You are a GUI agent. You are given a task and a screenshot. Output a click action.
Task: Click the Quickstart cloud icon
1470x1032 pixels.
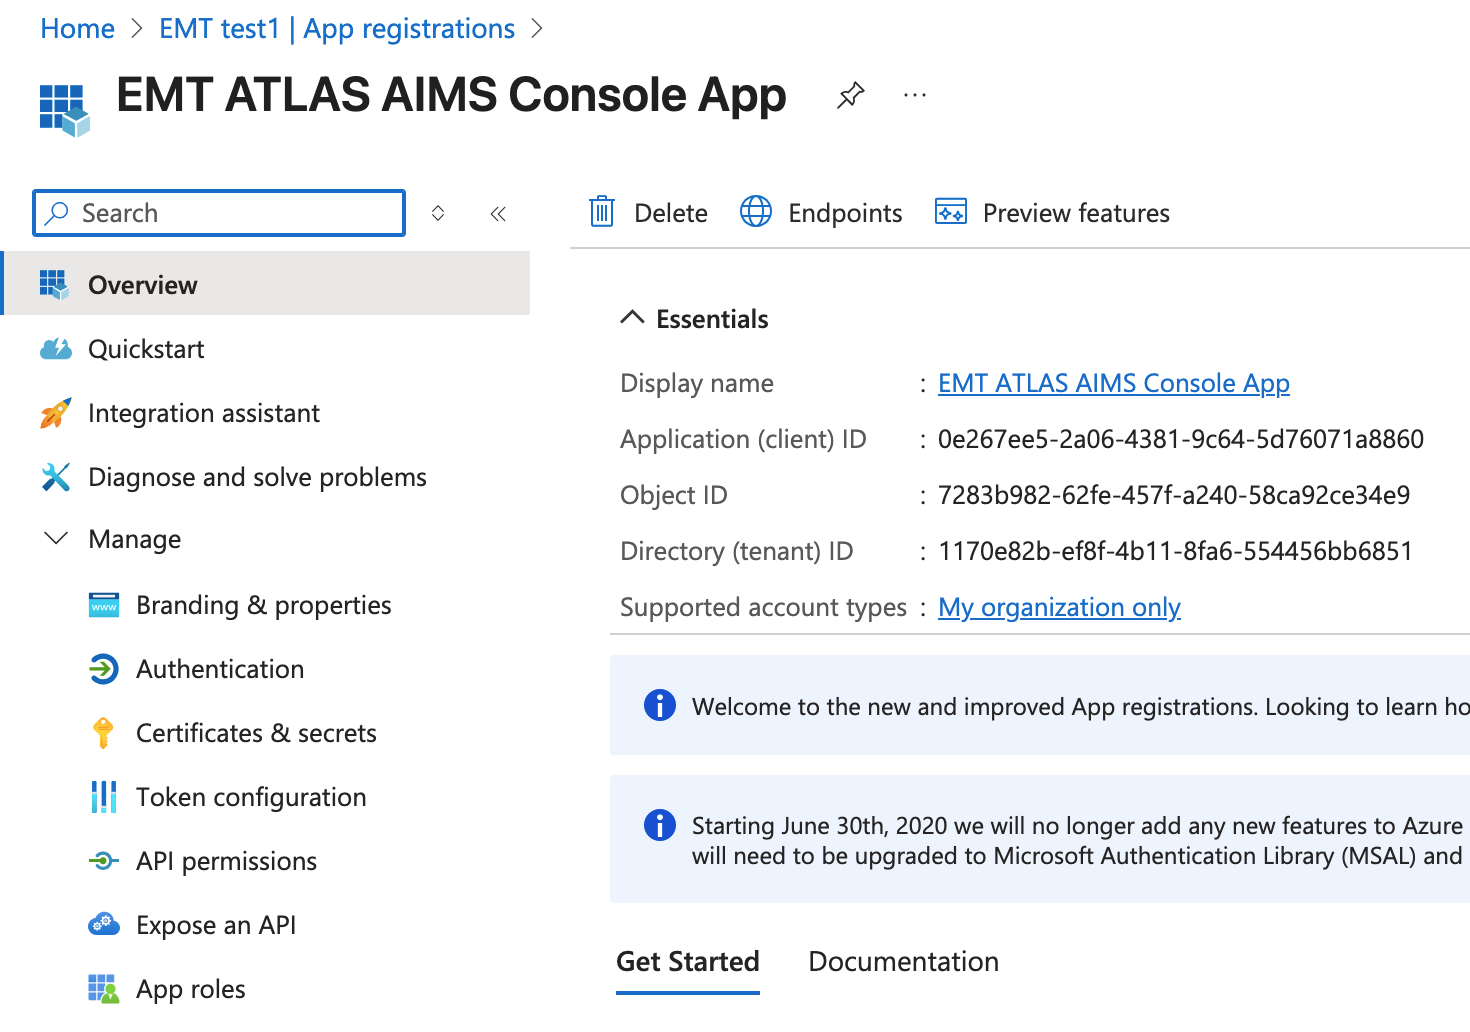[56, 349]
